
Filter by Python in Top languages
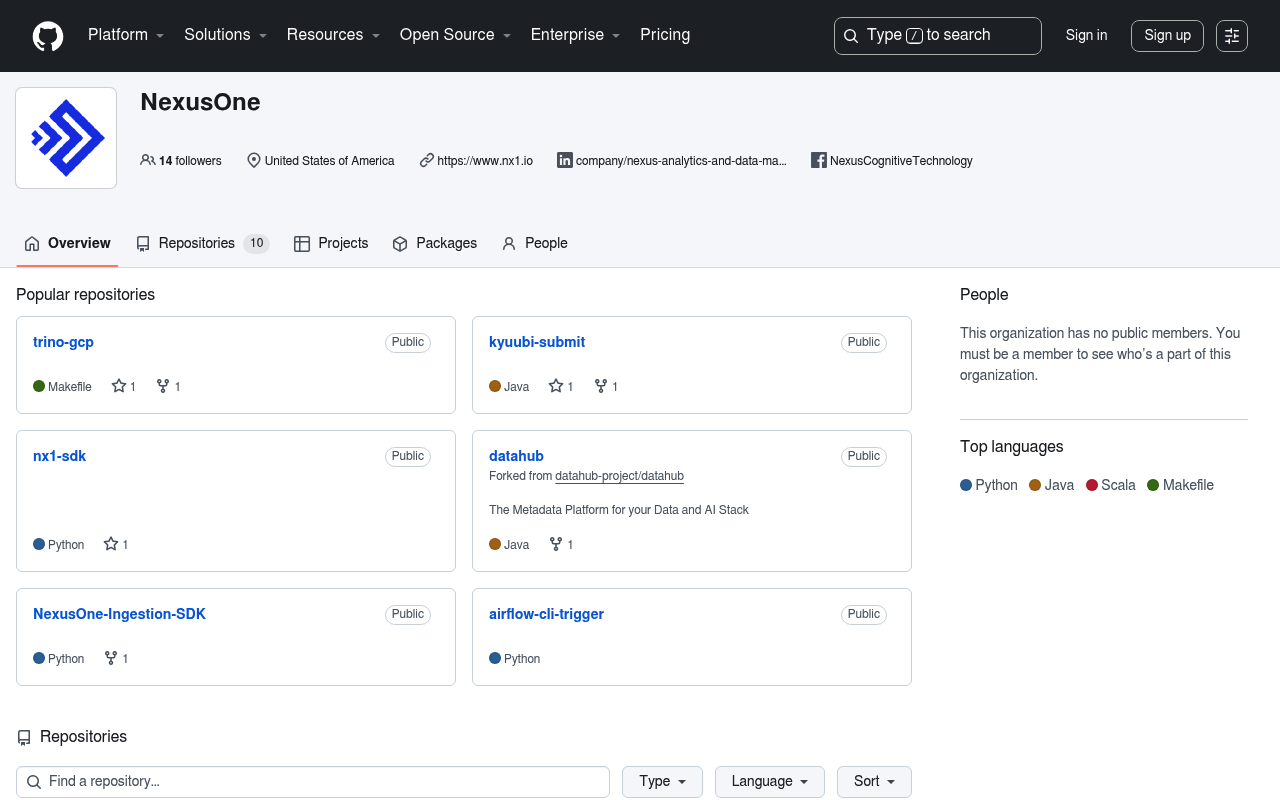pos(989,485)
